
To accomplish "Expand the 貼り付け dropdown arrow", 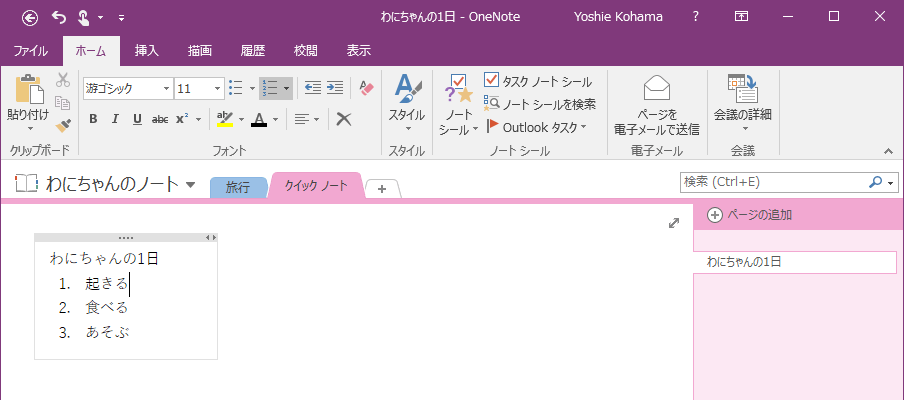I will (30, 129).
